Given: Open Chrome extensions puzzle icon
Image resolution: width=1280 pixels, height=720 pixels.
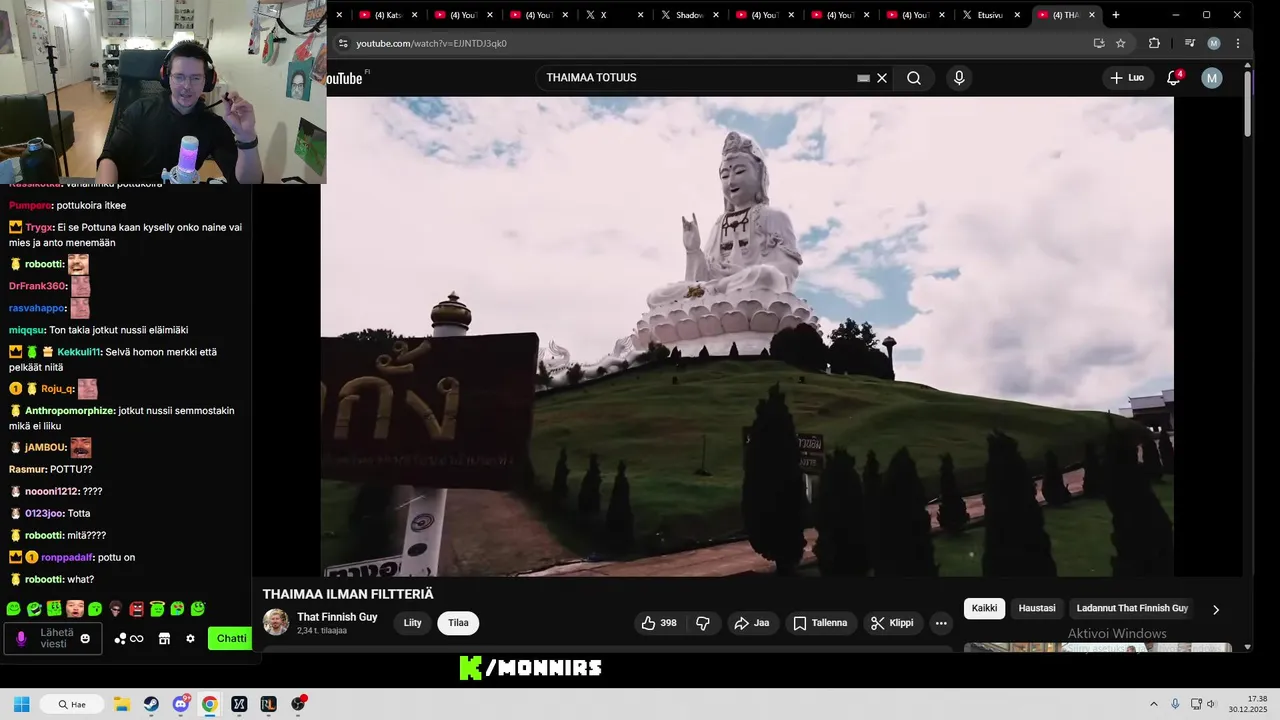Looking at the screenshot, I should coord(1154,43).
